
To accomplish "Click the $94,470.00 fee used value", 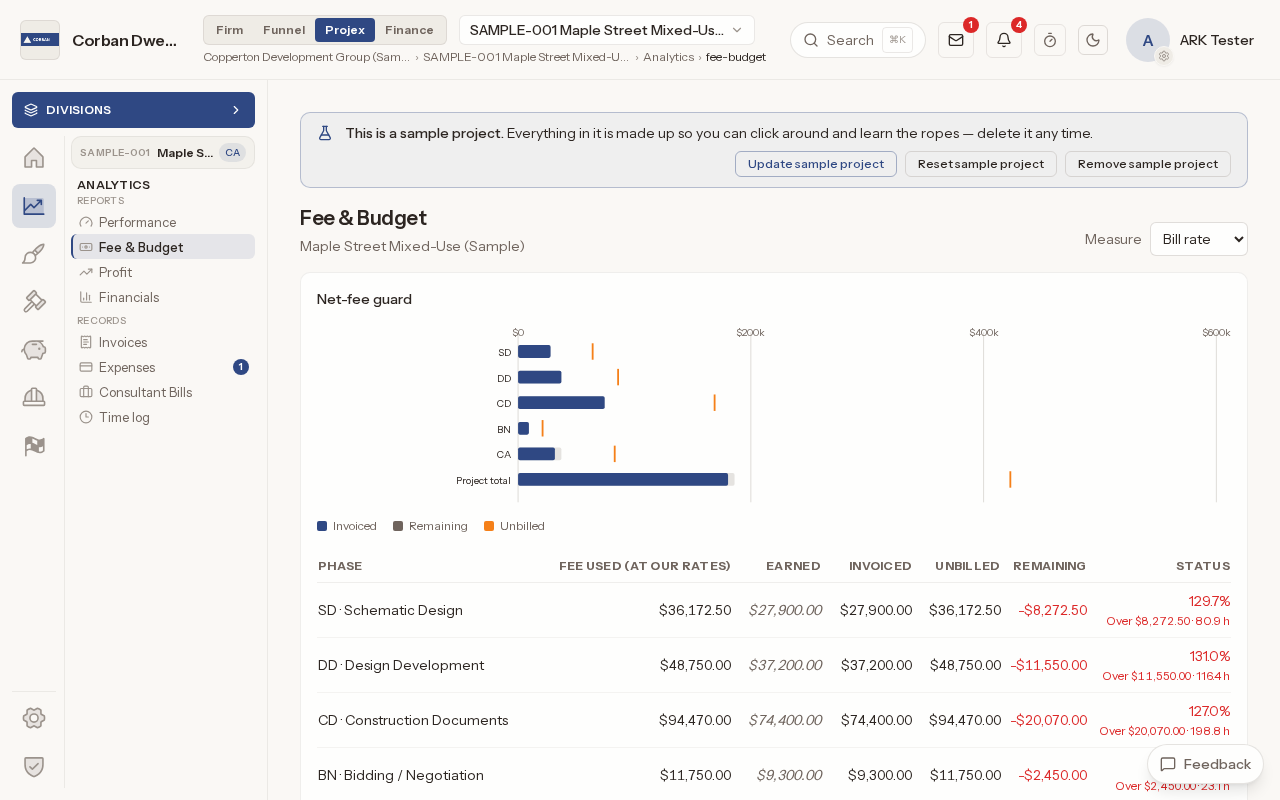I will 695,720.
